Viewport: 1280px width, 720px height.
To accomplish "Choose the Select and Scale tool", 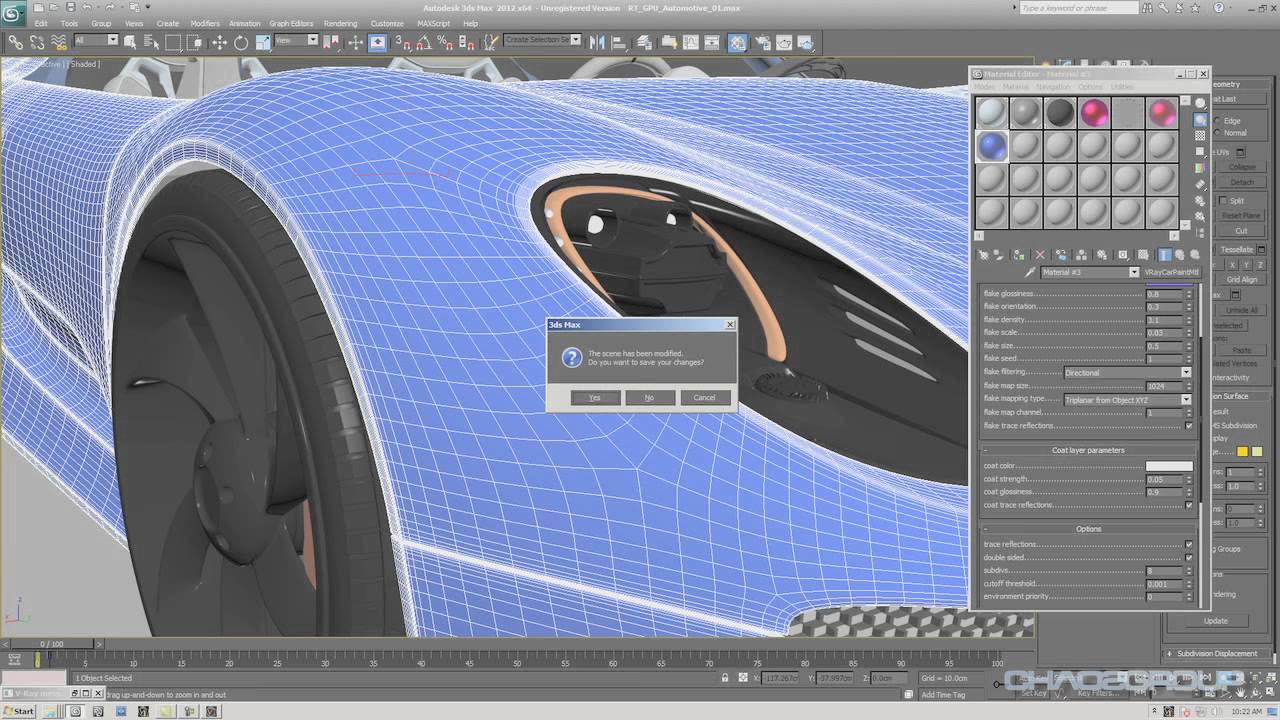I will [262, 42].
